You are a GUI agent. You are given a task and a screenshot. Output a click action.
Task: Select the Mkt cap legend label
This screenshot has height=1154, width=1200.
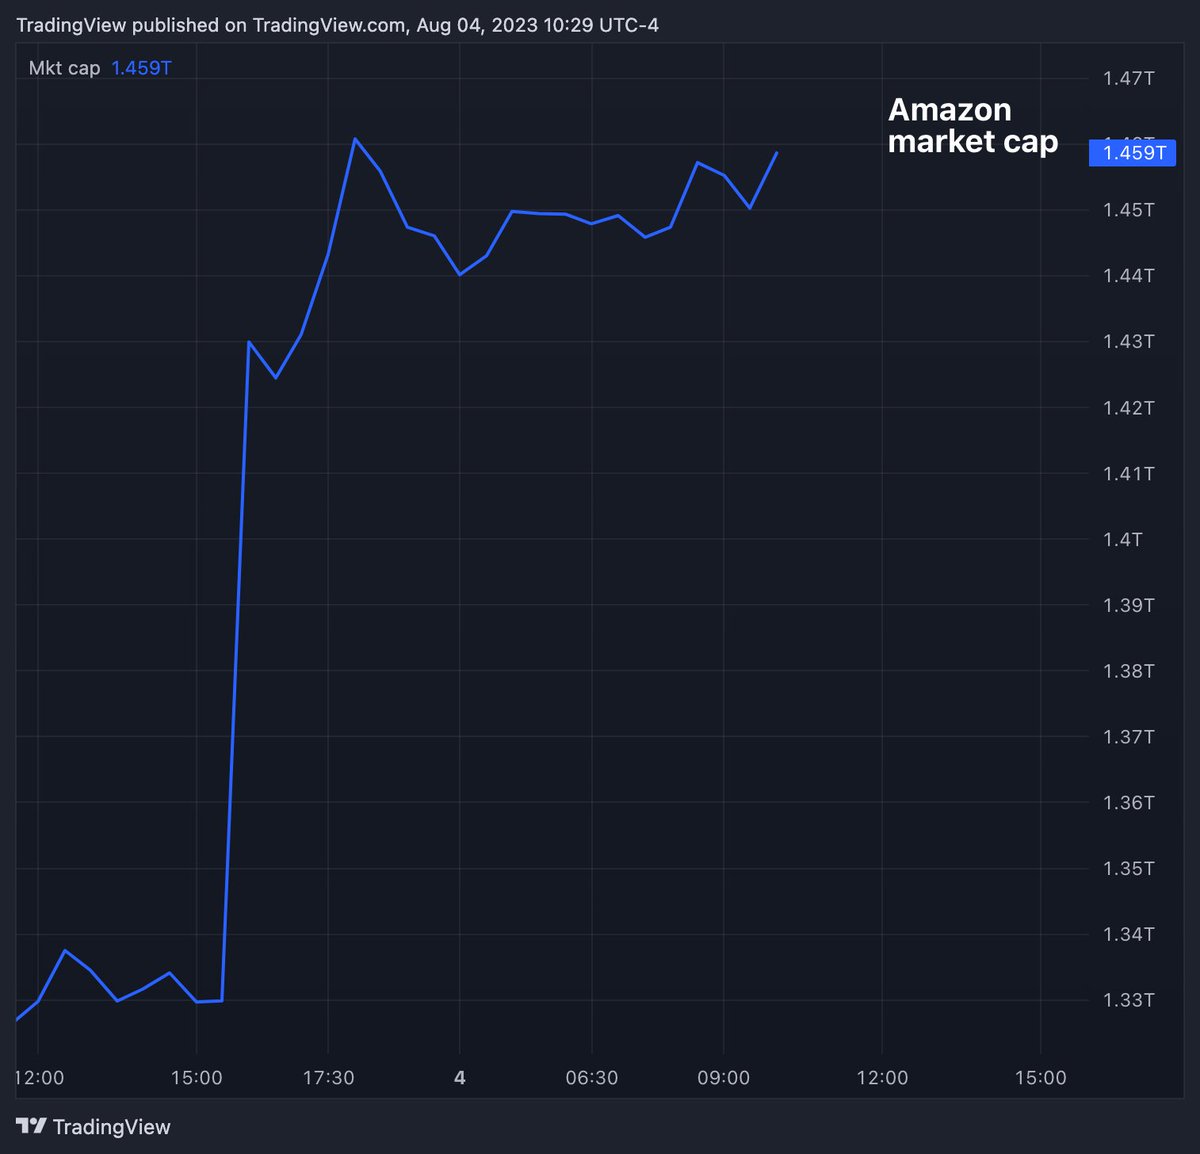64,68
